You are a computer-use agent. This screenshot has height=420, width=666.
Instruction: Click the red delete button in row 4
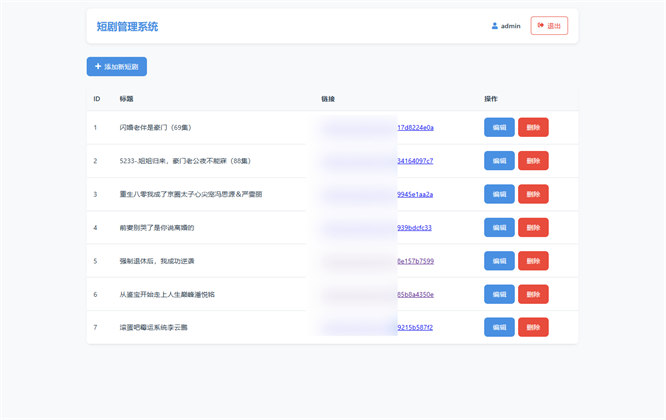pyautogui.click(x=533, y=228)
